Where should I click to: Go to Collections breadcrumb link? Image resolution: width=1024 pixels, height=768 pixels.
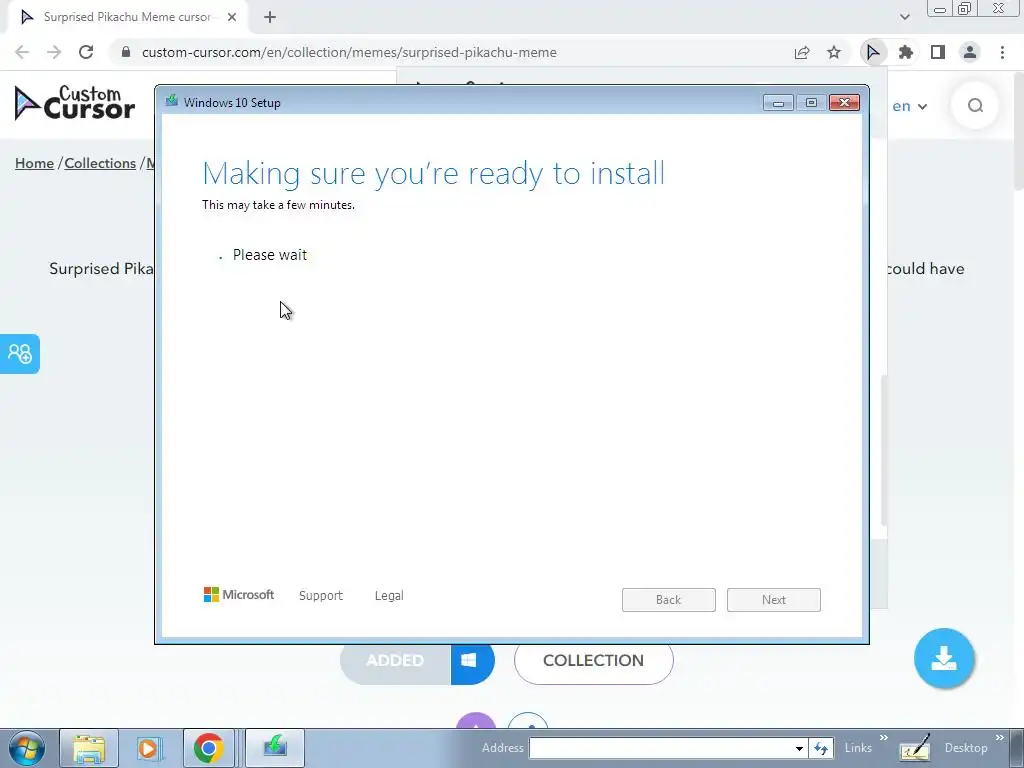click(100, 163)
